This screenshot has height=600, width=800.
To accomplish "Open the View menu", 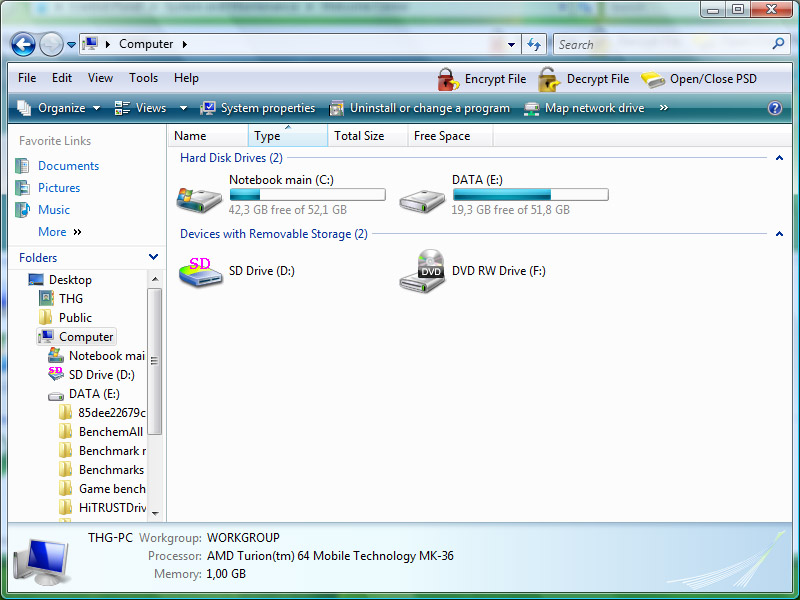I will click(100, 78).
